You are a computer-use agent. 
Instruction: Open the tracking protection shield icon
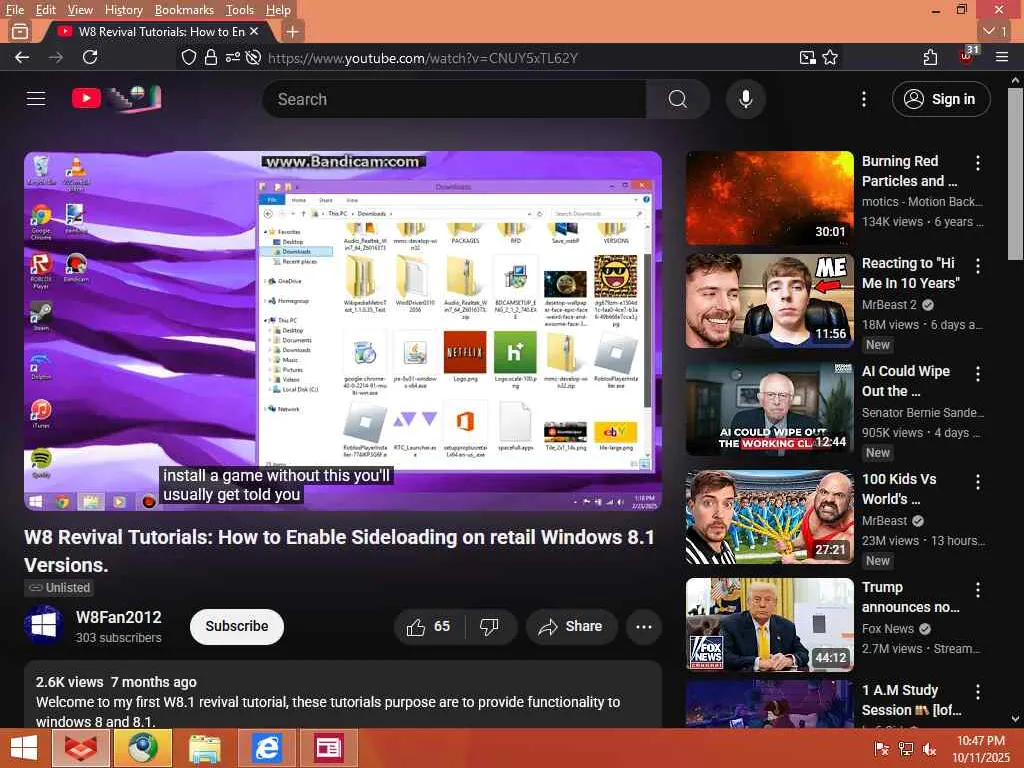pyautogui.click(x=188, y=57)
